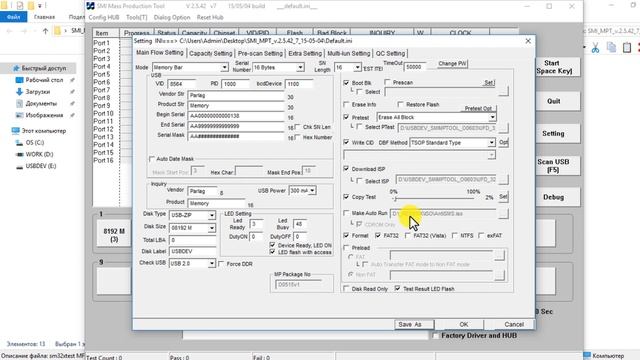
Task: Enable Restore Flash checkbox
Action: [x=400, y=104]
